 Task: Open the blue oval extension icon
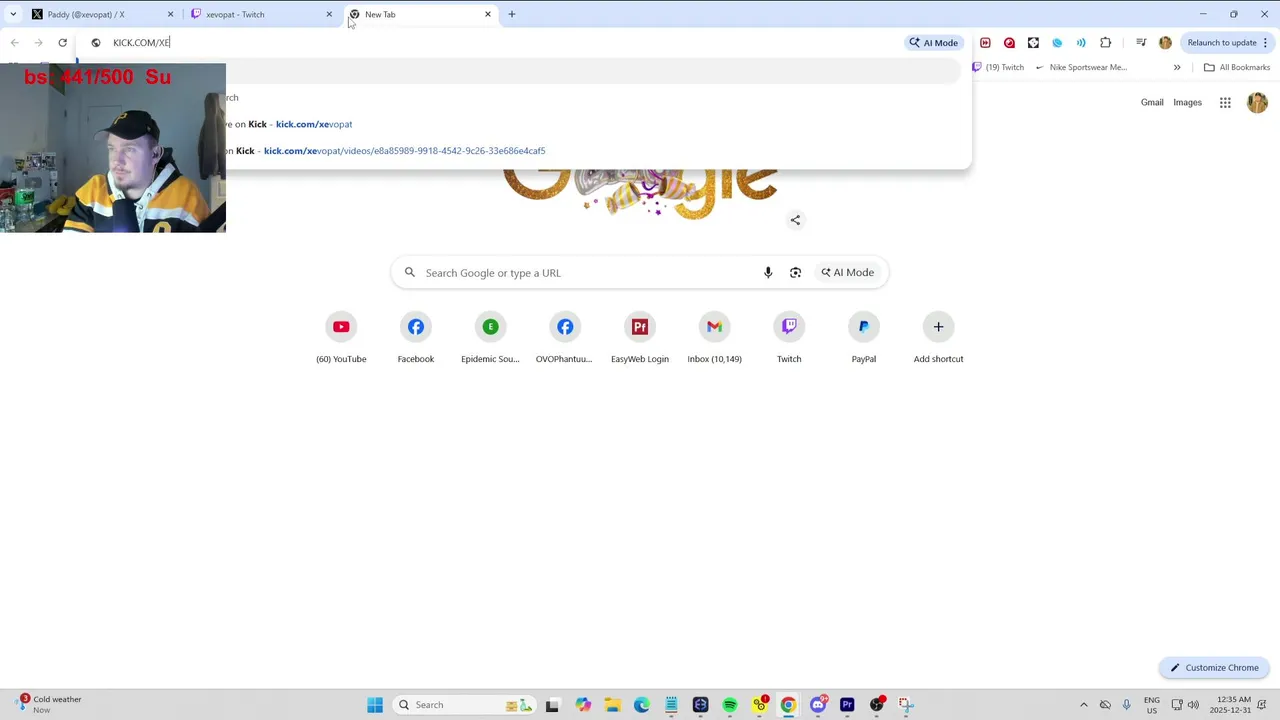[1057, 42]
